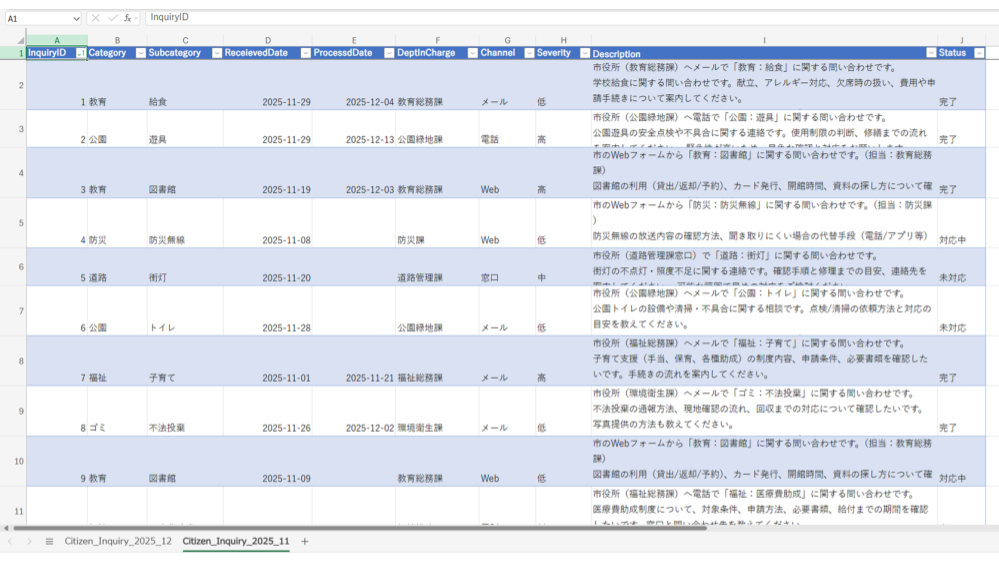Open the Category column filter dropdown

coord(139,53)
